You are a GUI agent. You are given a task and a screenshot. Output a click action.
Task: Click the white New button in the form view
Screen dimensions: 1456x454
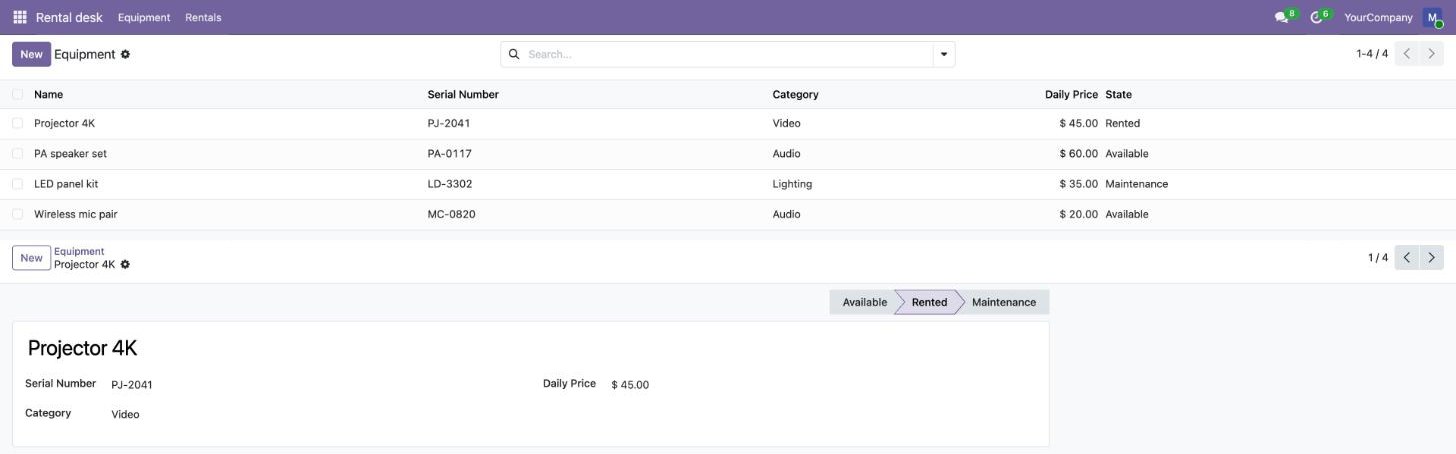point(31,258)
